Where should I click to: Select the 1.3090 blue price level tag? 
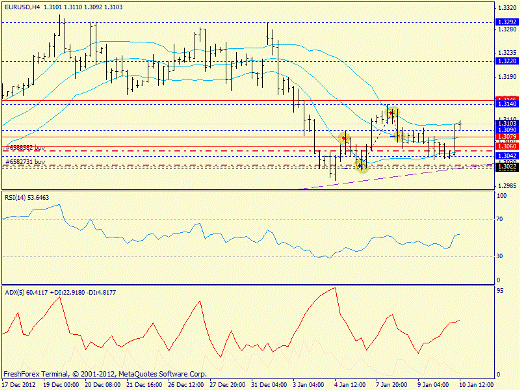[507, 130]
